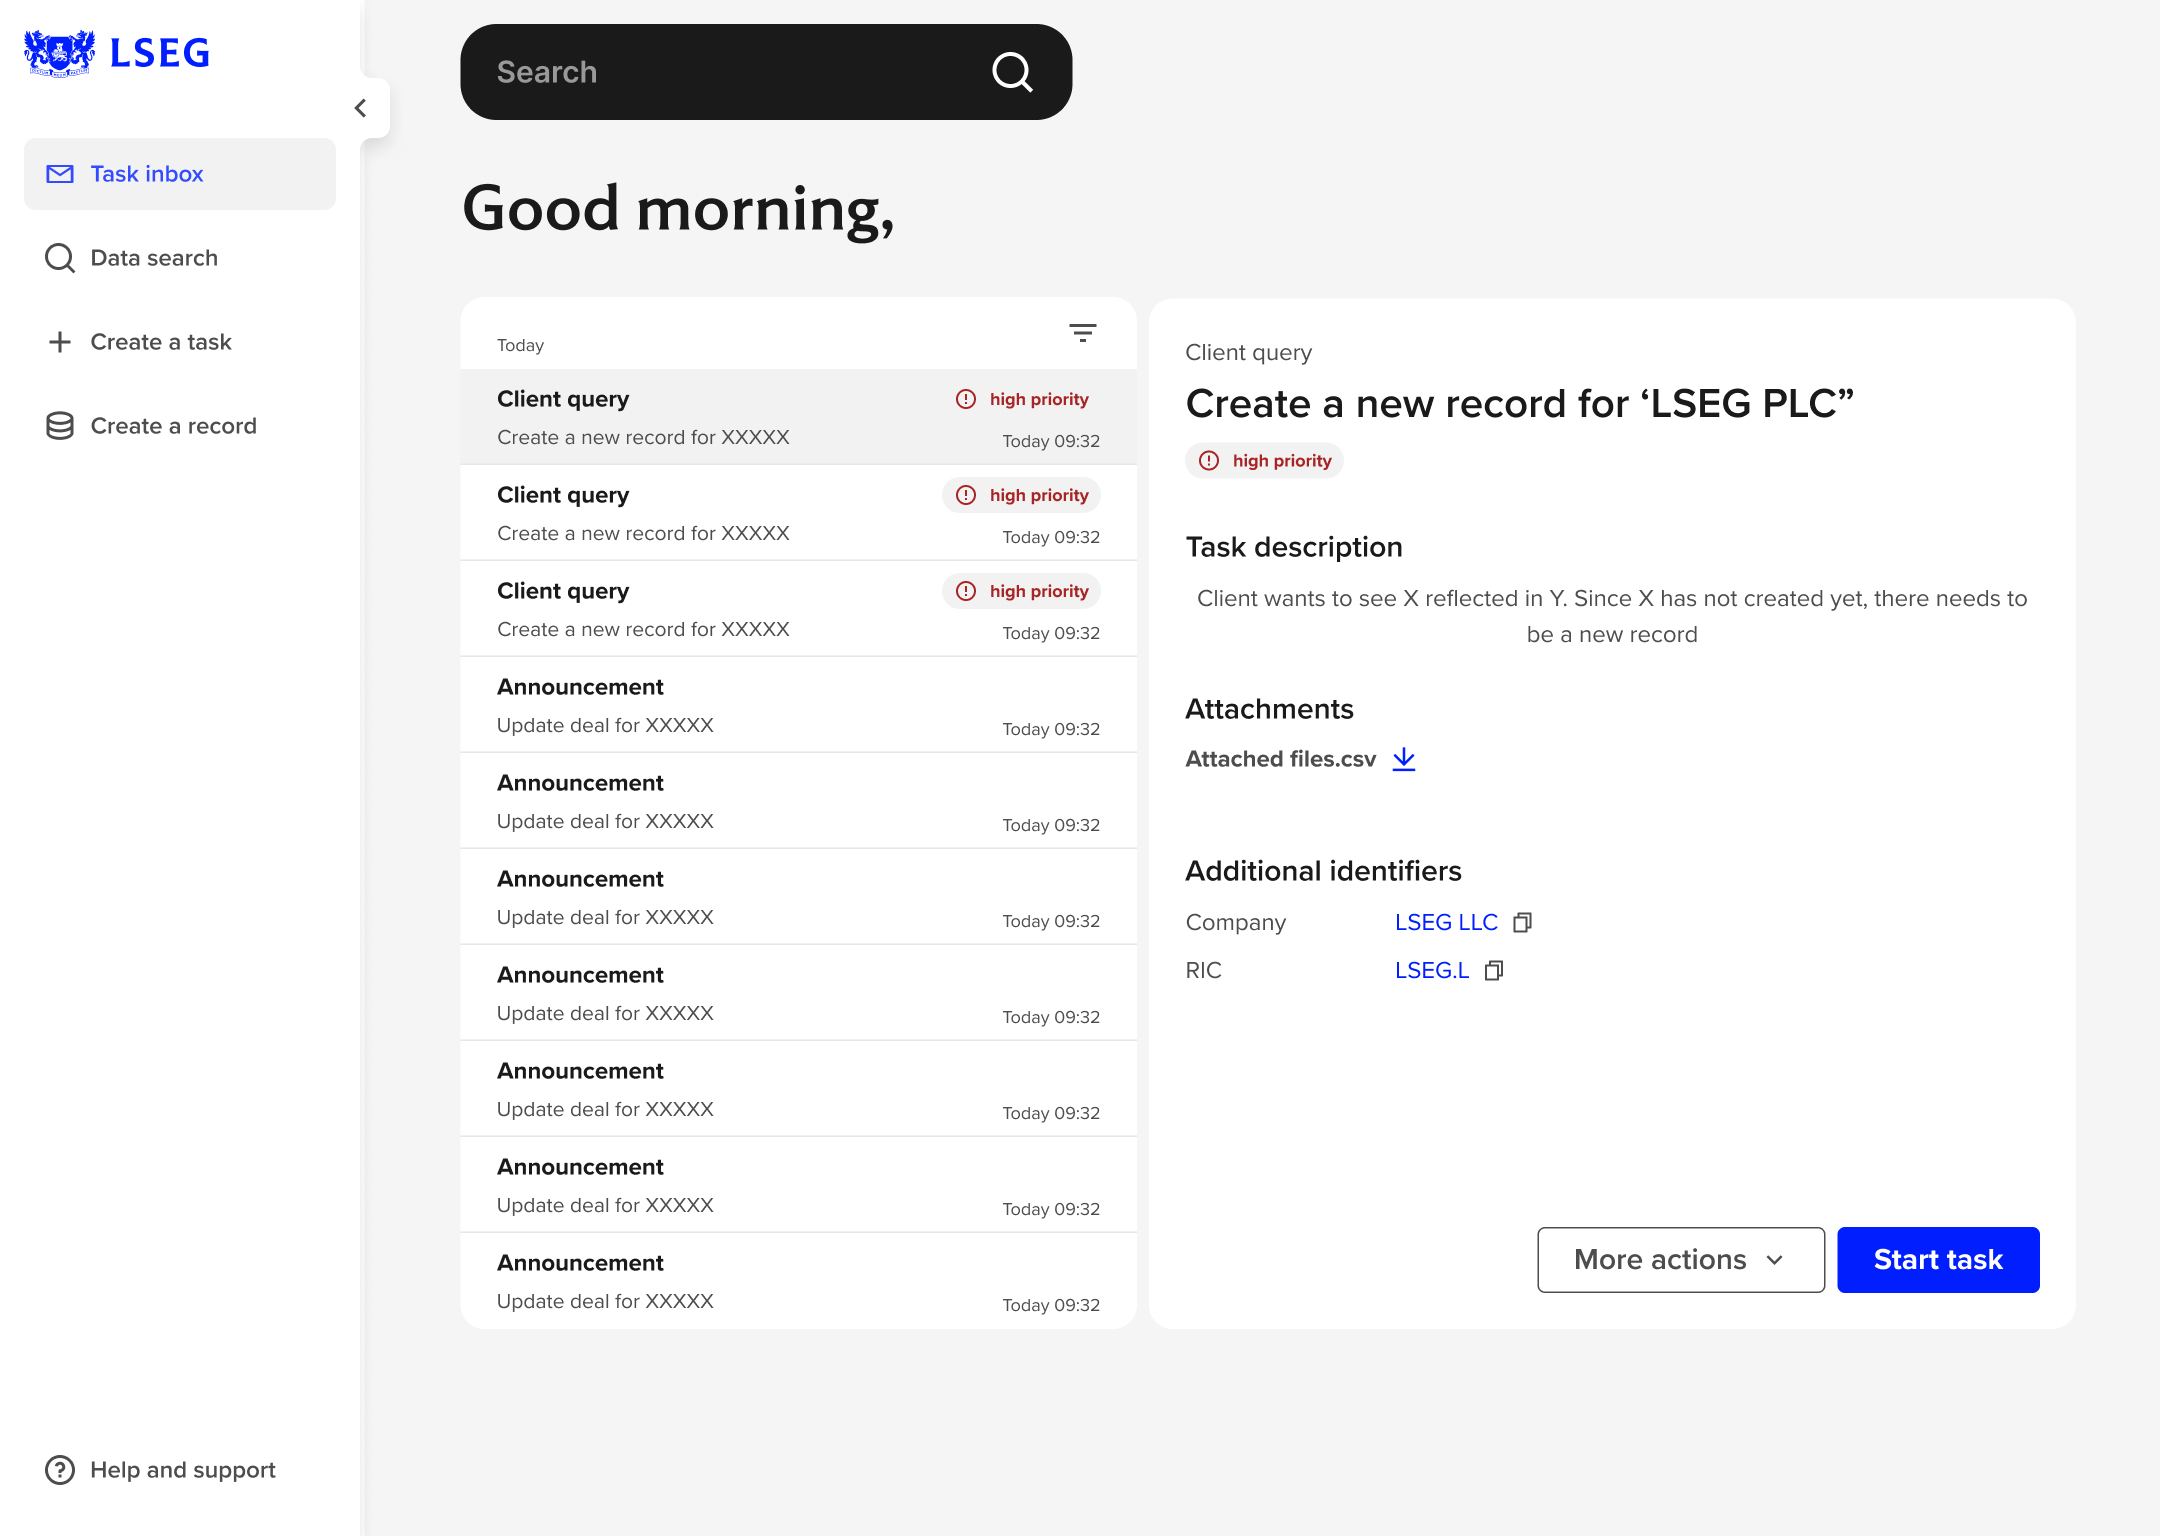Open the Task inbox envelope icon
This screenshot has height=1536, width=2160.
click(60, 174)
